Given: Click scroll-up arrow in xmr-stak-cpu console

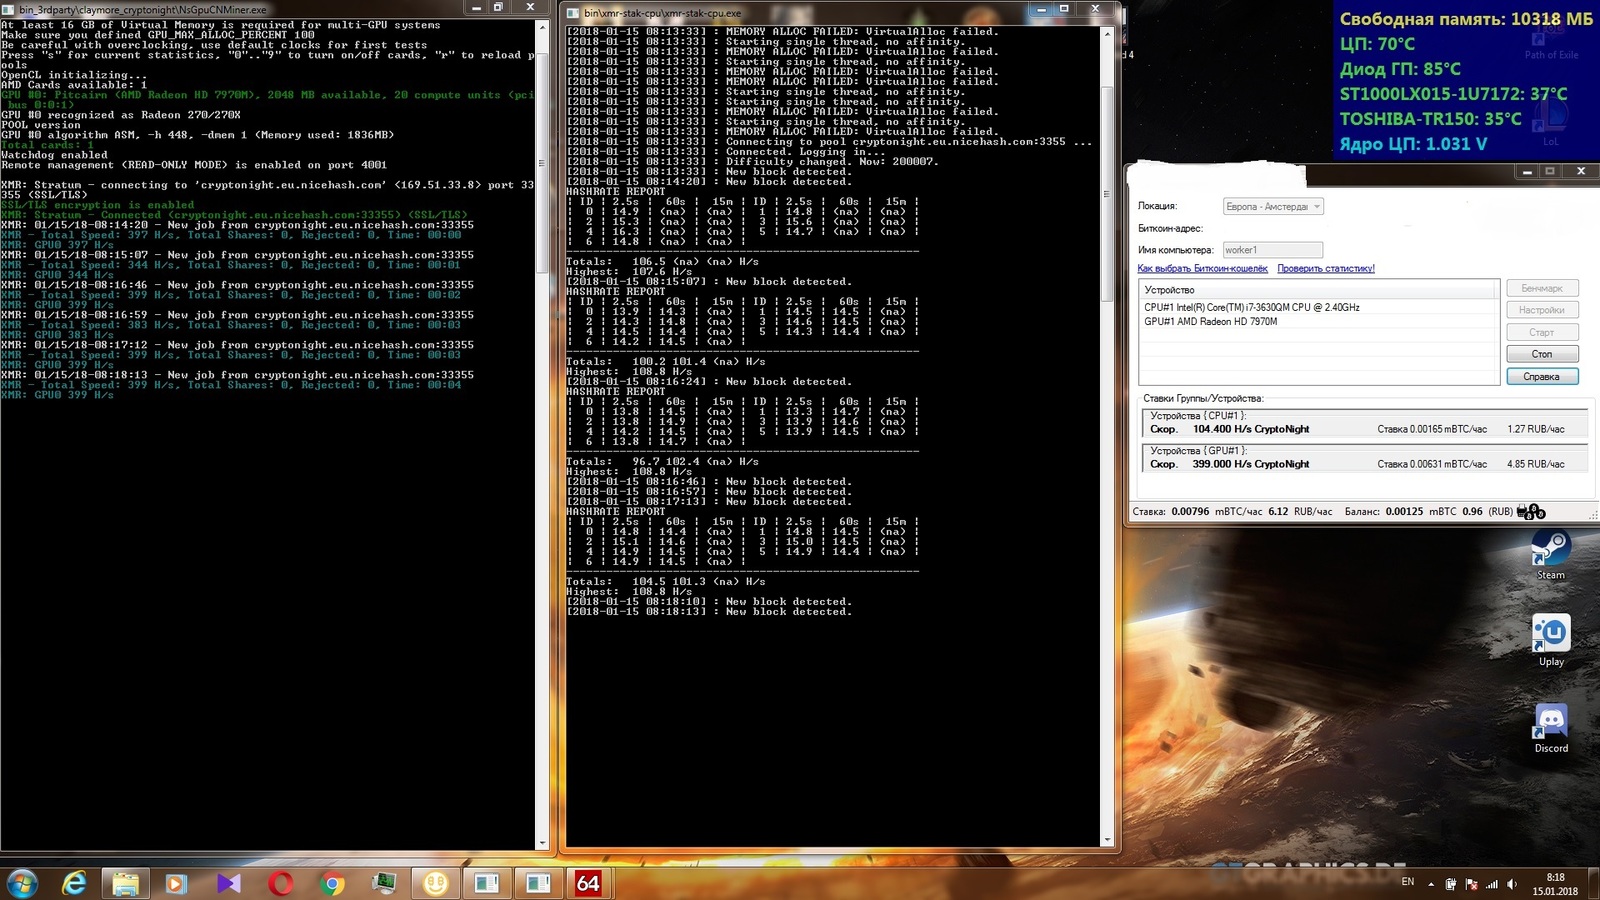Looking at the screenshot, I should coord(1107,33).
